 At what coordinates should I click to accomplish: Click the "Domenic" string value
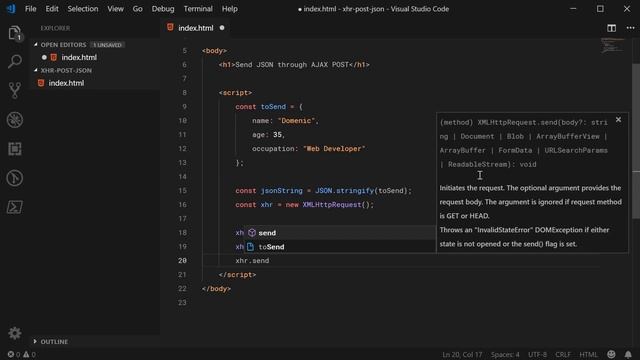(296, 120)
